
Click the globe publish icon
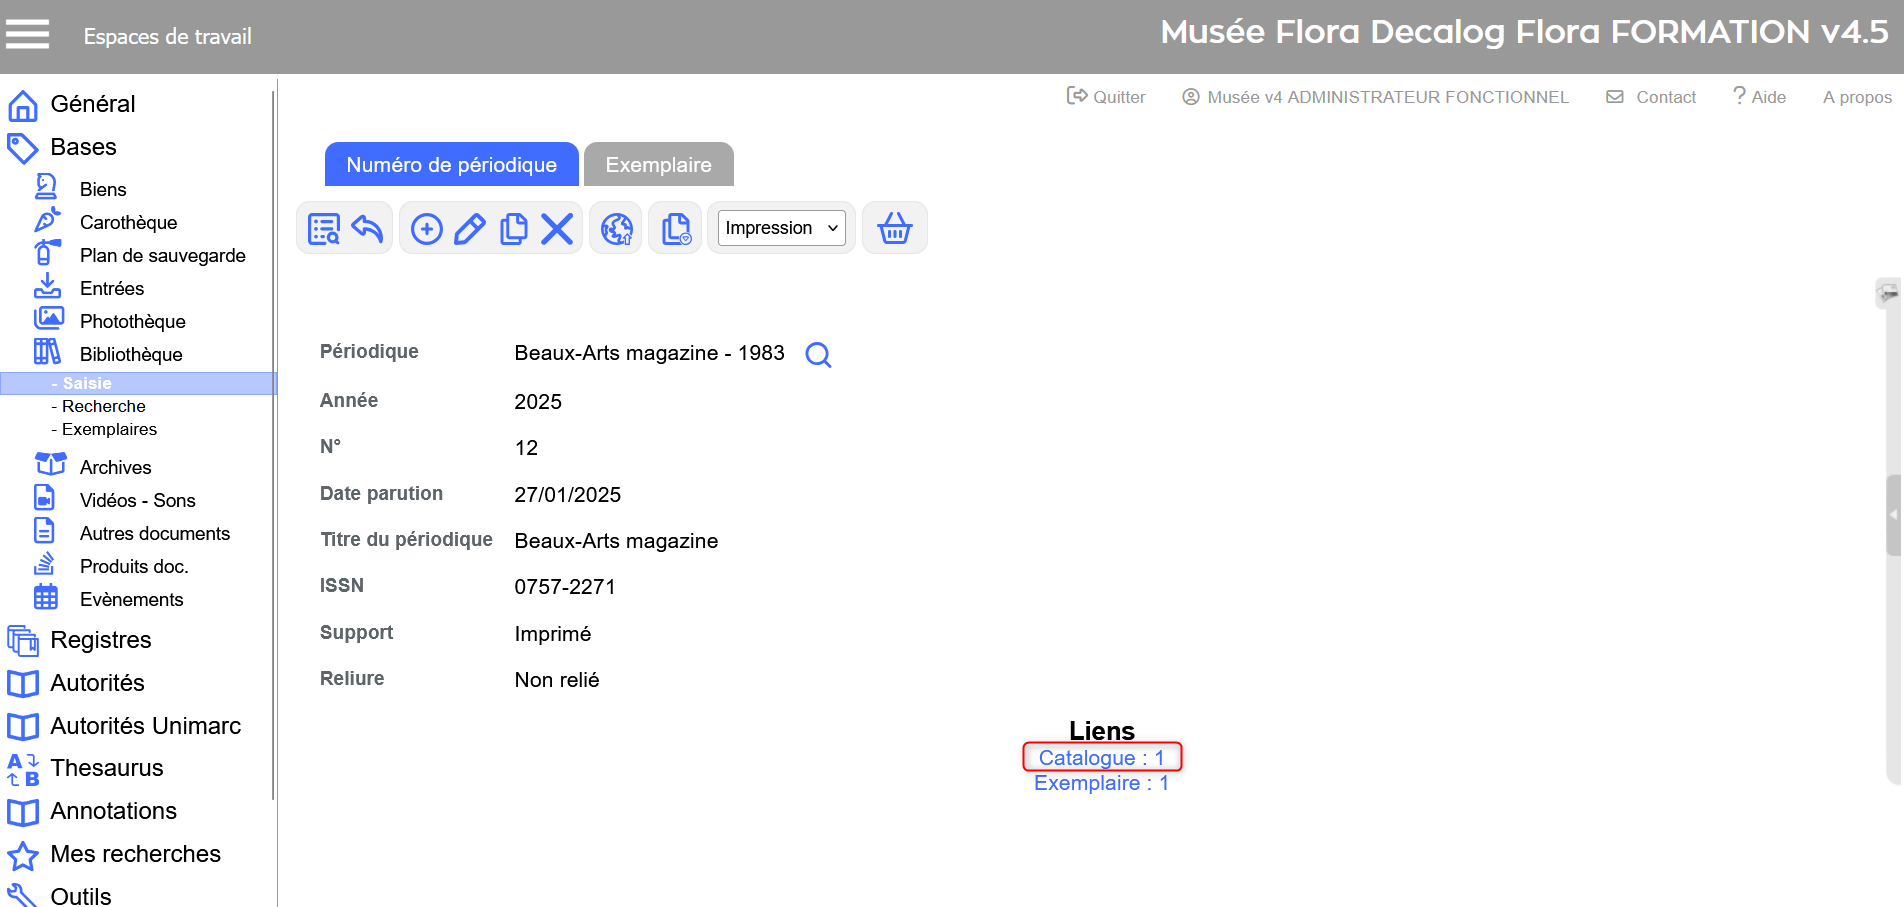point(616,229)
